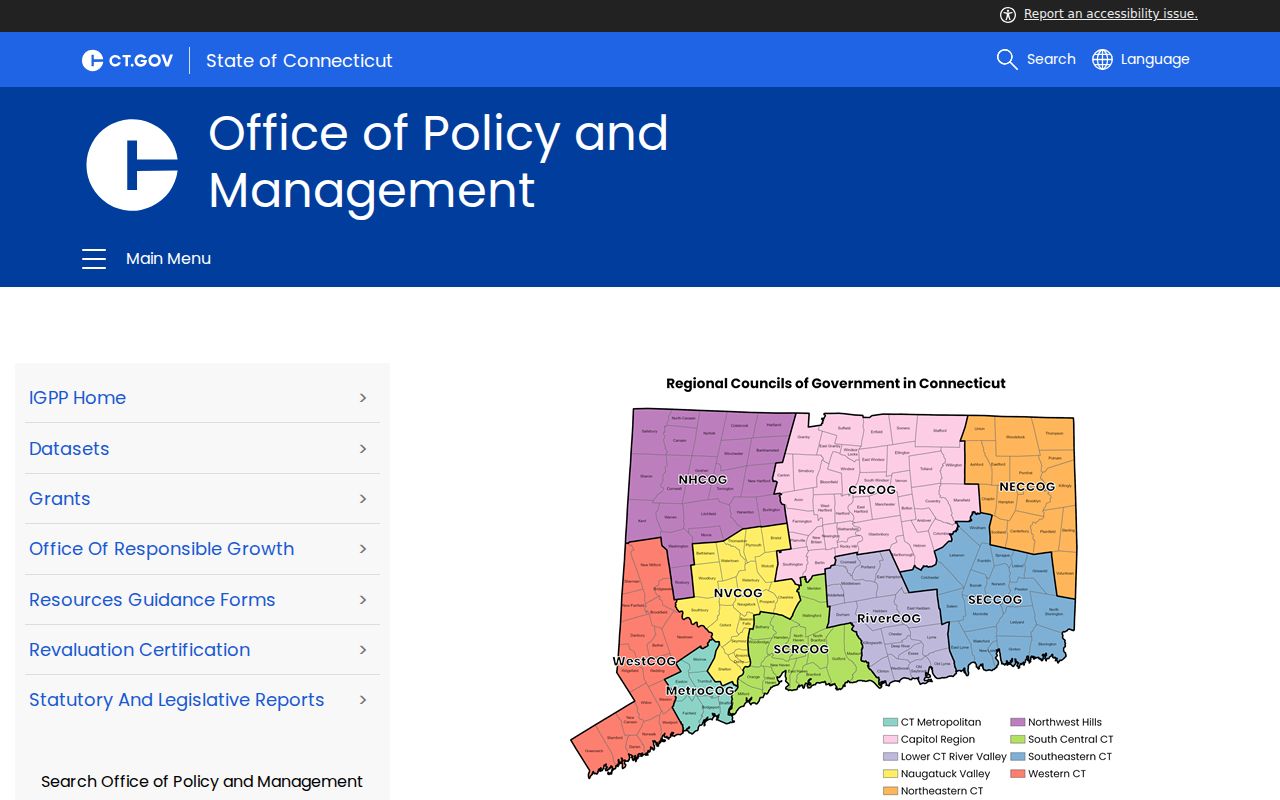Open Resources Guidance Forms menu item
This screenshot has height=800, width=1280.
pos(152,600)
